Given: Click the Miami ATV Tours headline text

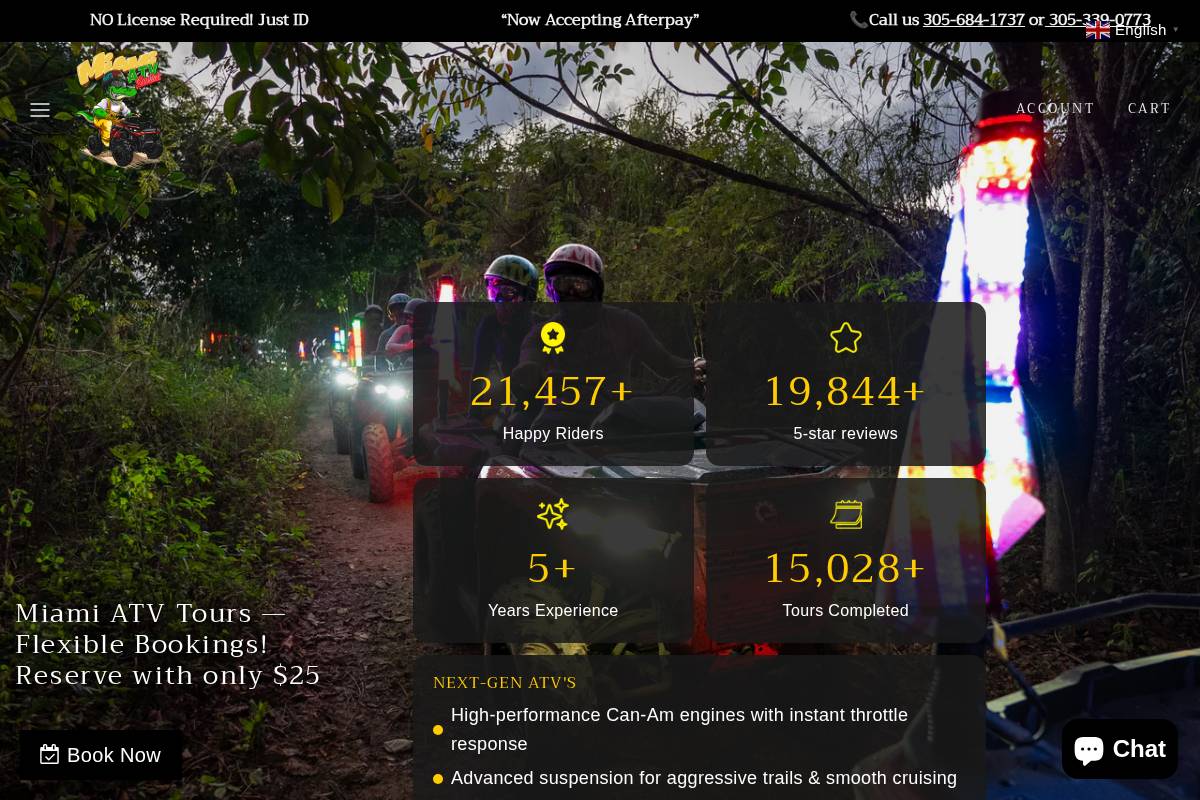Looking at the screenshot, I should click(168, 644).
